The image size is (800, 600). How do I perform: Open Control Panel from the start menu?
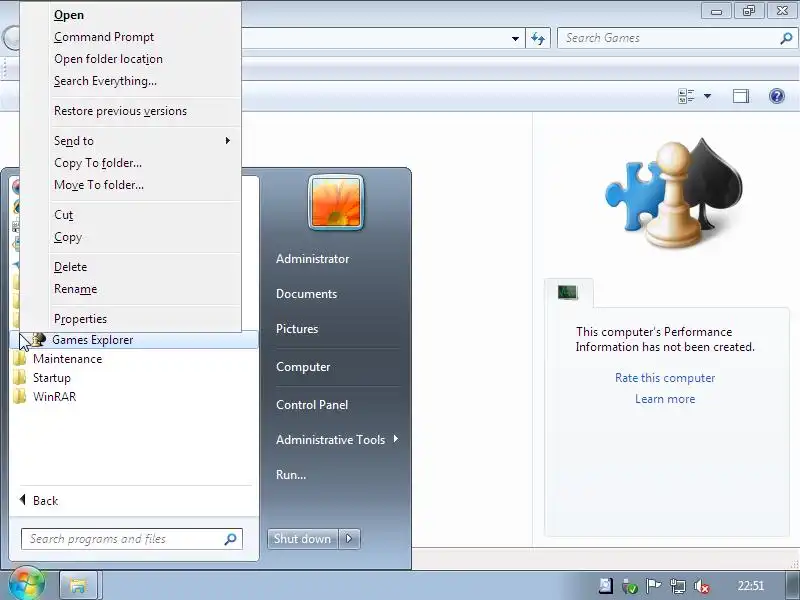[x=312, y=405]
